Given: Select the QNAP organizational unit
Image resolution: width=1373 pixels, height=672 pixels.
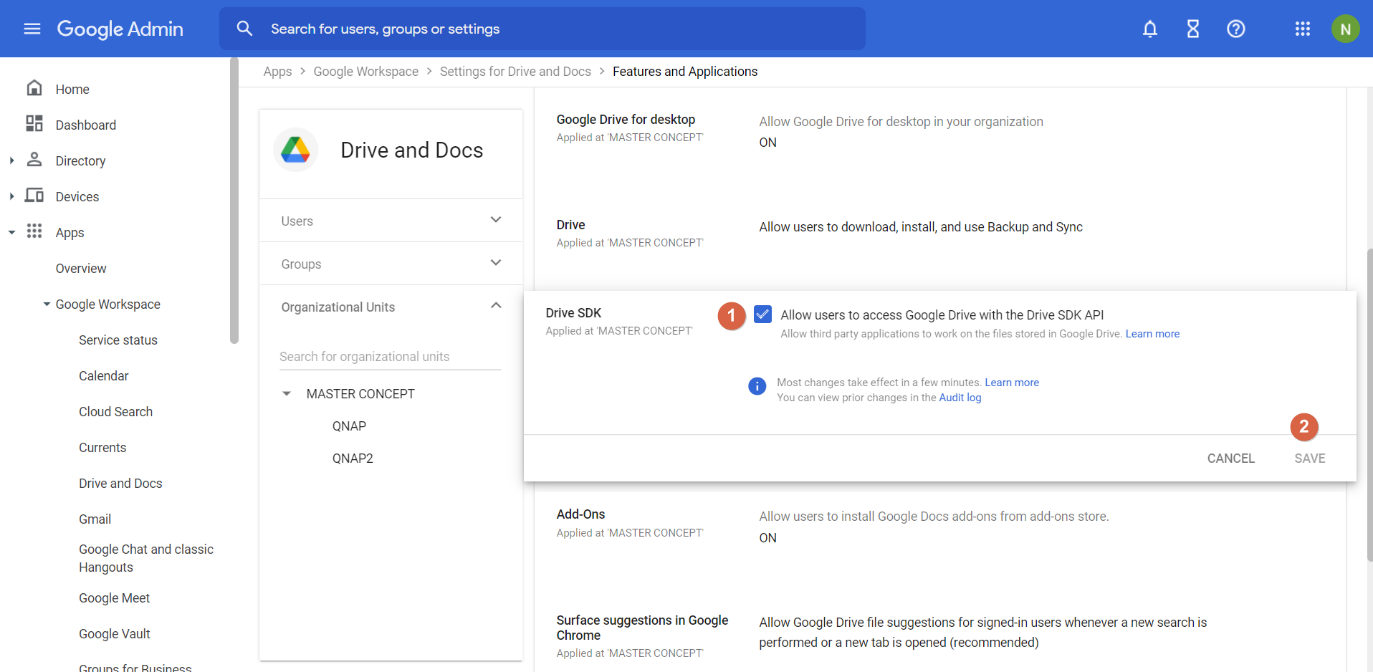Looking at the screenshot, I should 349,426.
